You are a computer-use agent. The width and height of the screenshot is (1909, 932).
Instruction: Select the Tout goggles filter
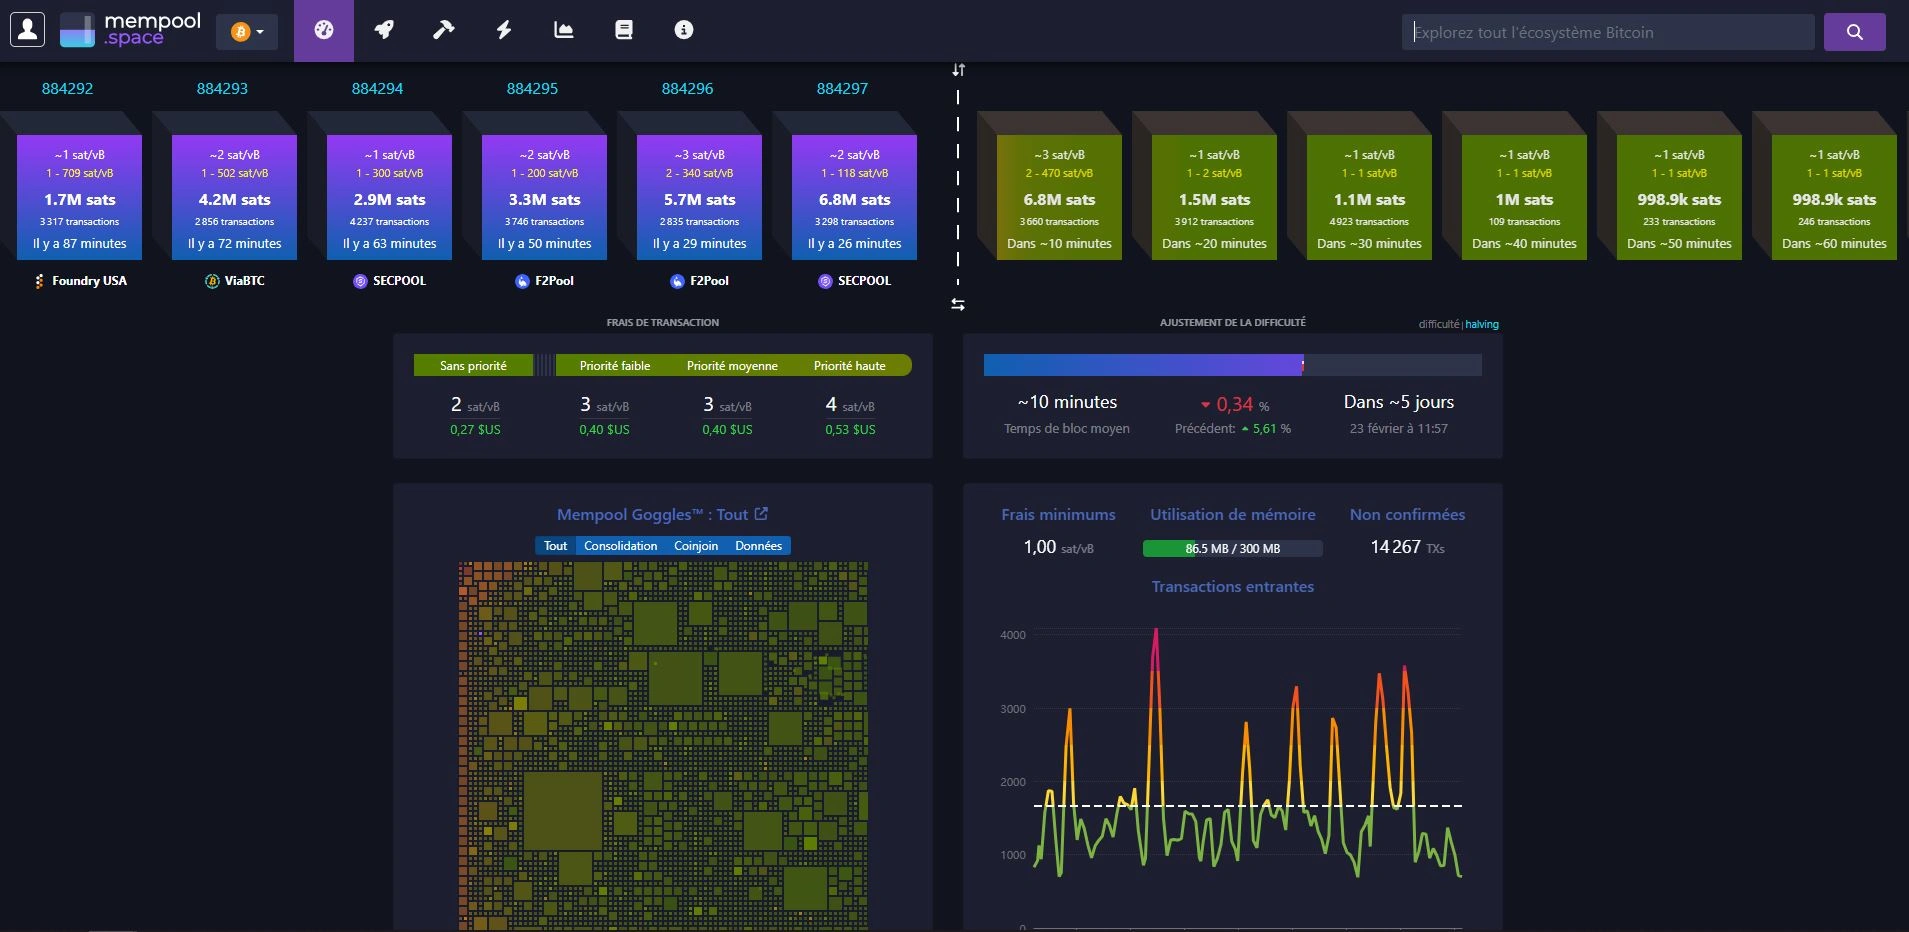point(555,546)
